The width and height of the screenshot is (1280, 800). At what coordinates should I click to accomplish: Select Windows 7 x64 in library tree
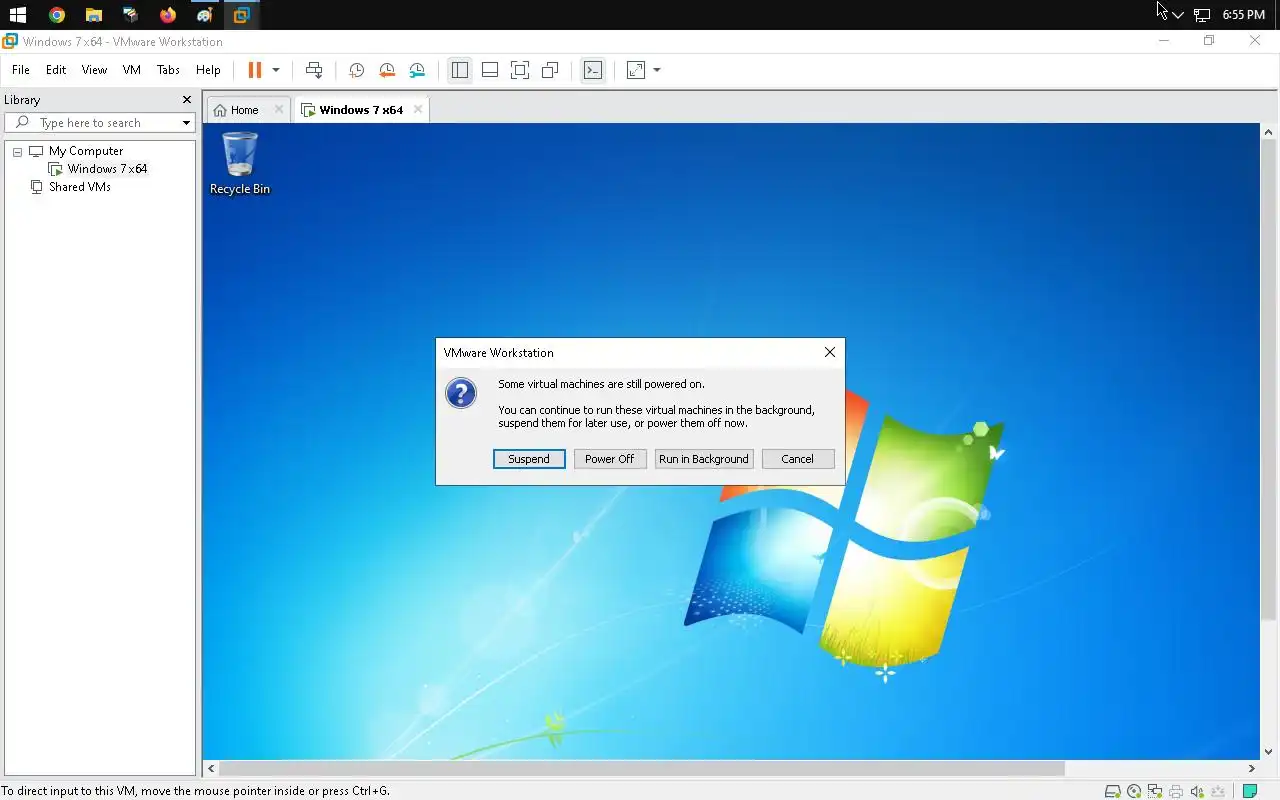point(107,169)
